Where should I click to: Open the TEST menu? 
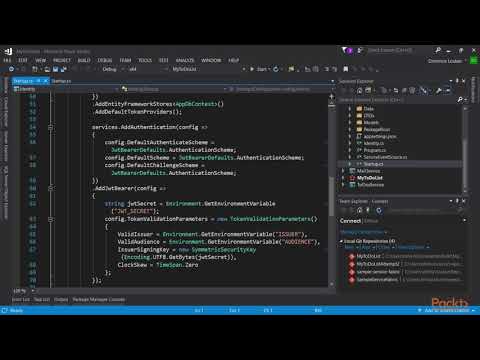coord(163,60)
